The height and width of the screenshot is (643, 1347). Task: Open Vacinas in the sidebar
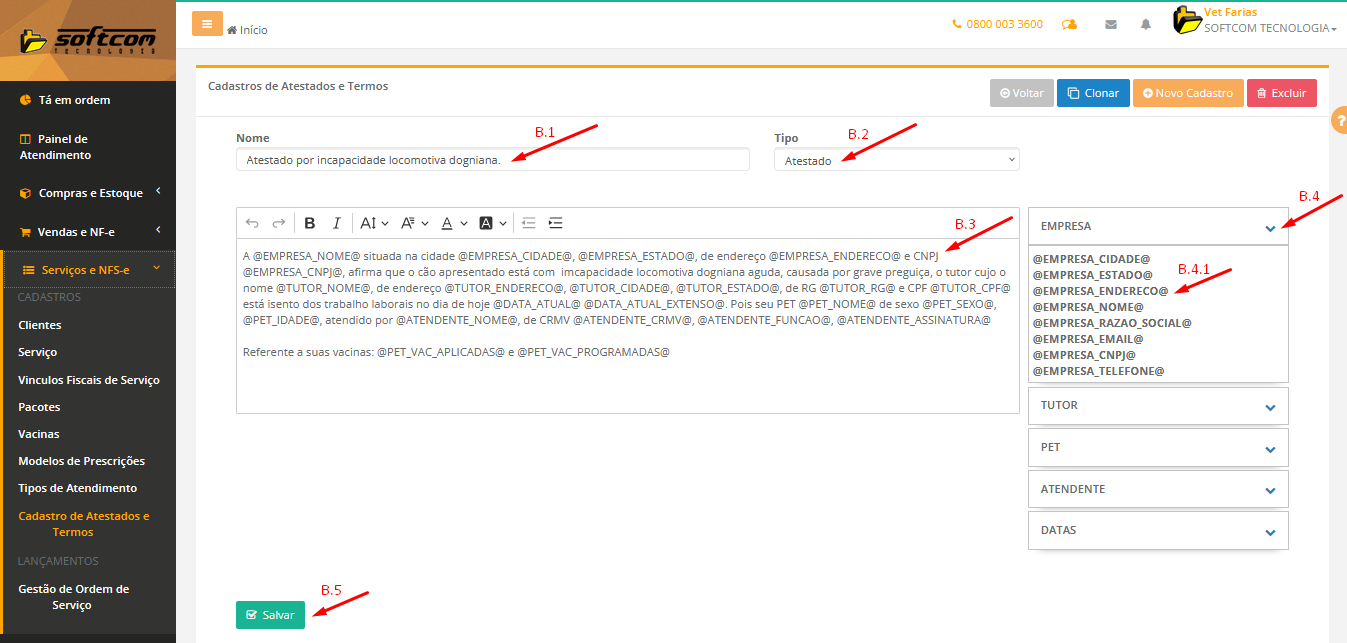coord(39,434)
